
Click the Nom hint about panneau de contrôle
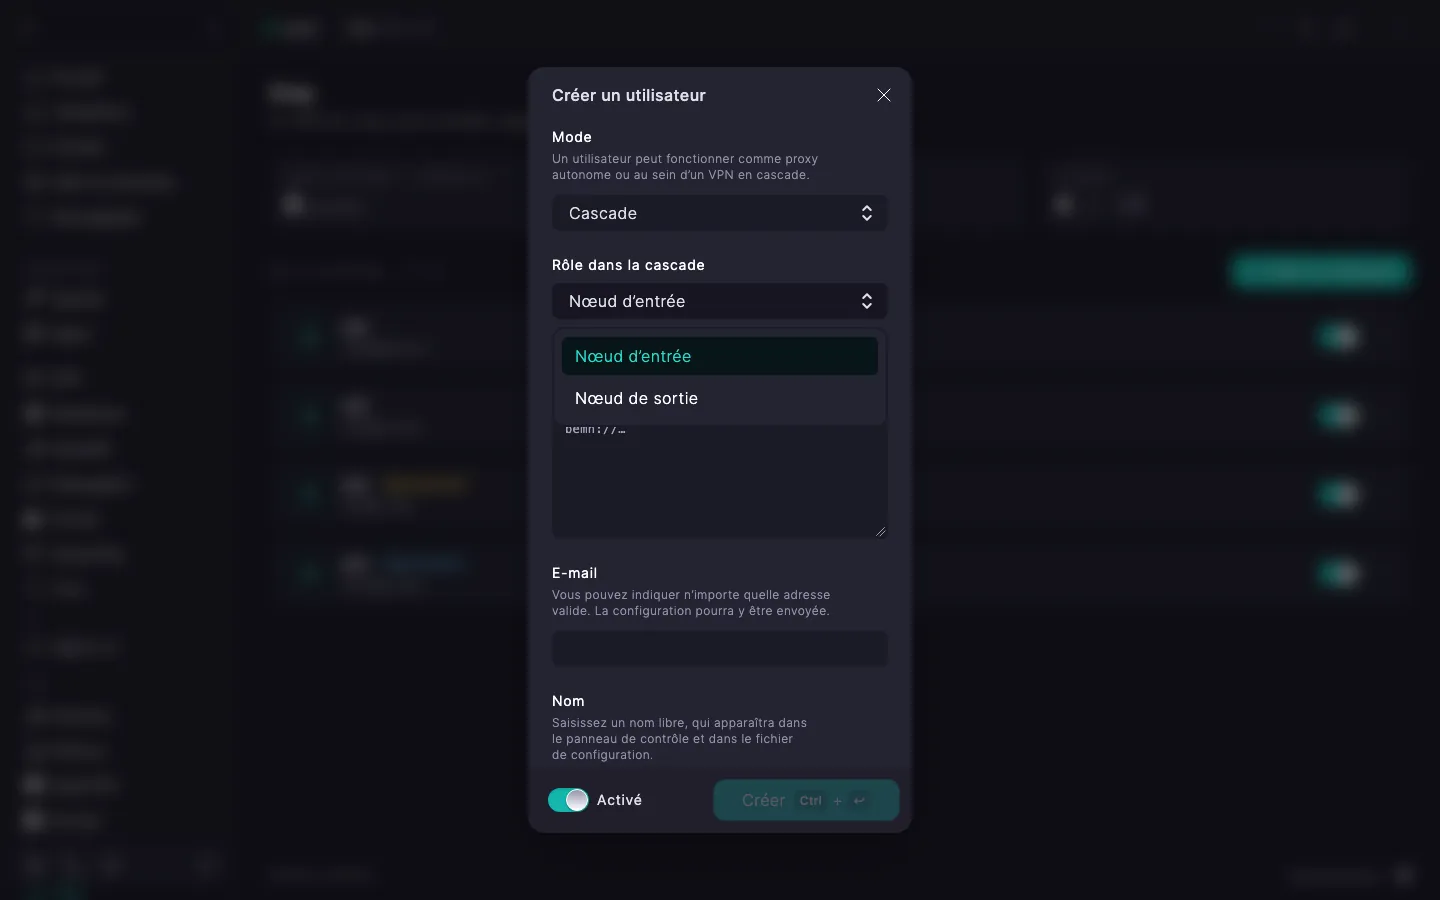pyautogui.click(x=680, y=739)
